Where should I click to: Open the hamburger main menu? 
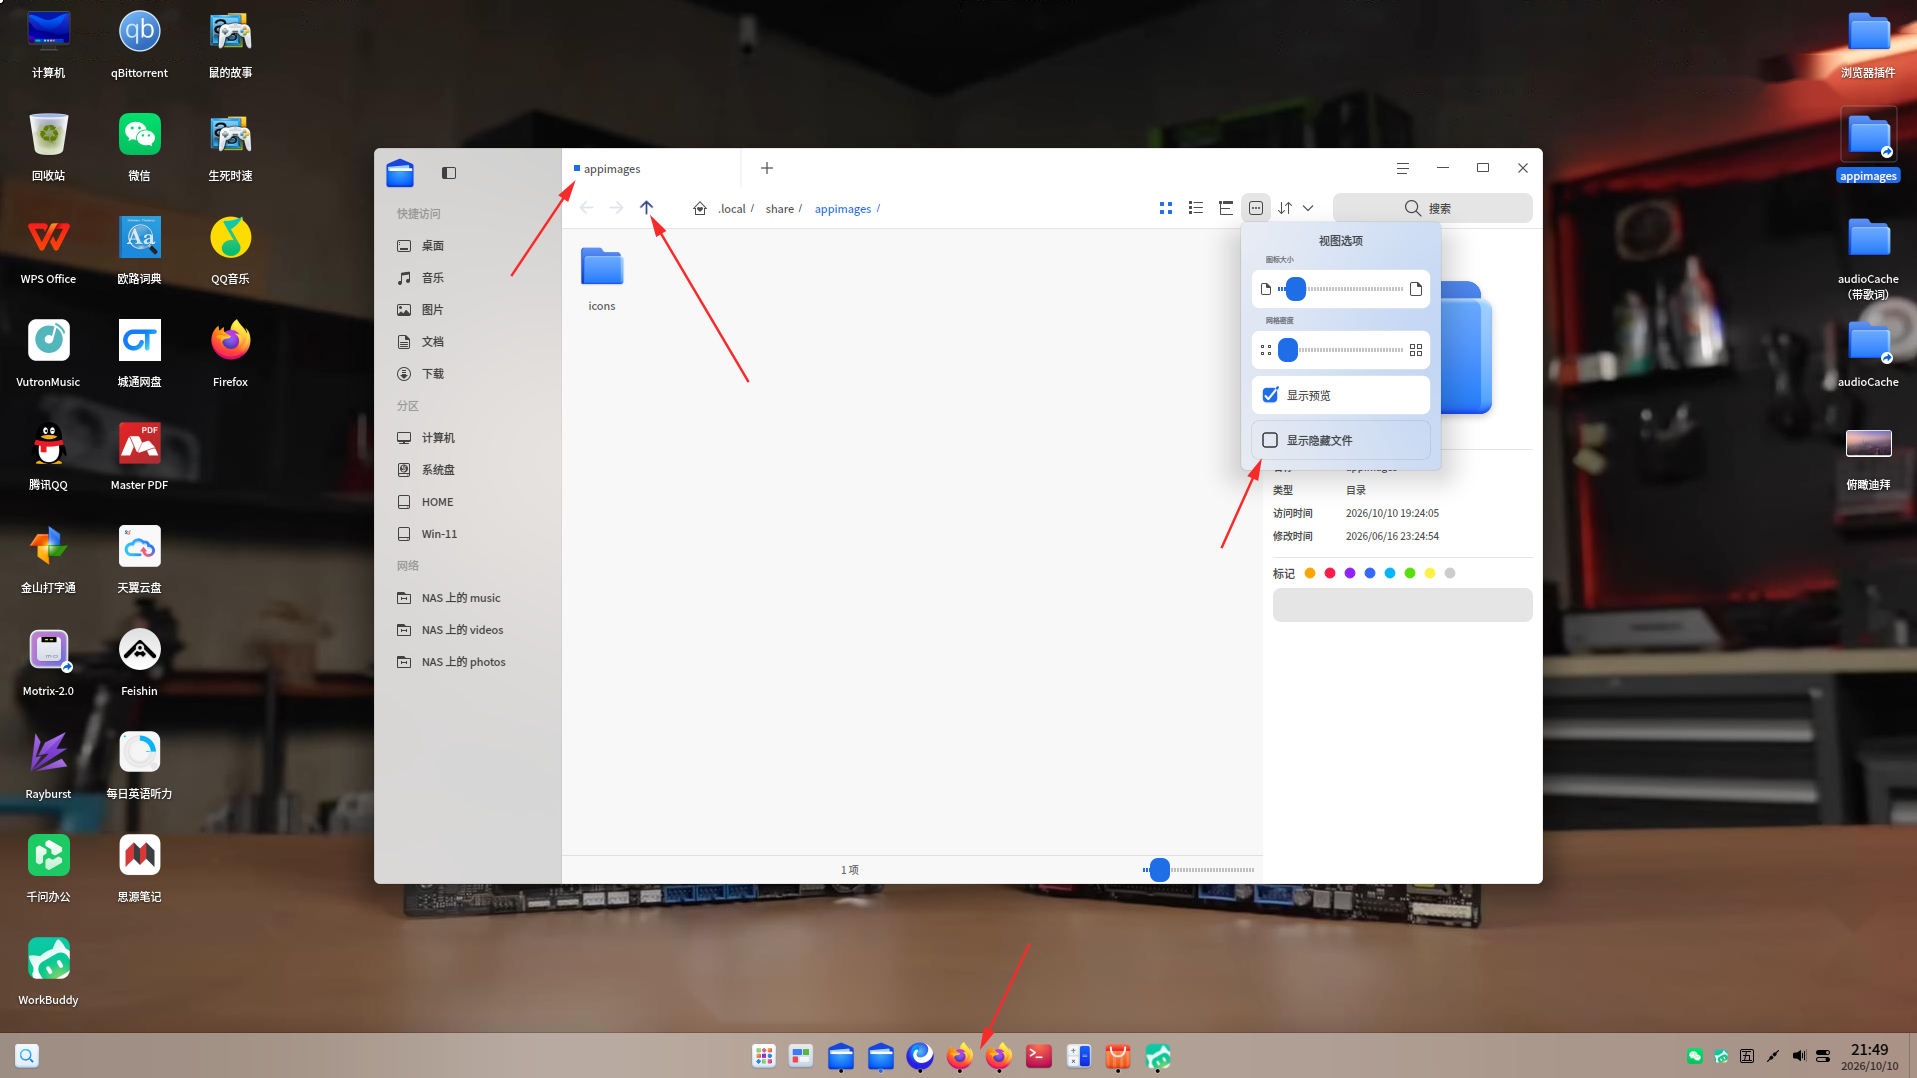[1403, 168]
